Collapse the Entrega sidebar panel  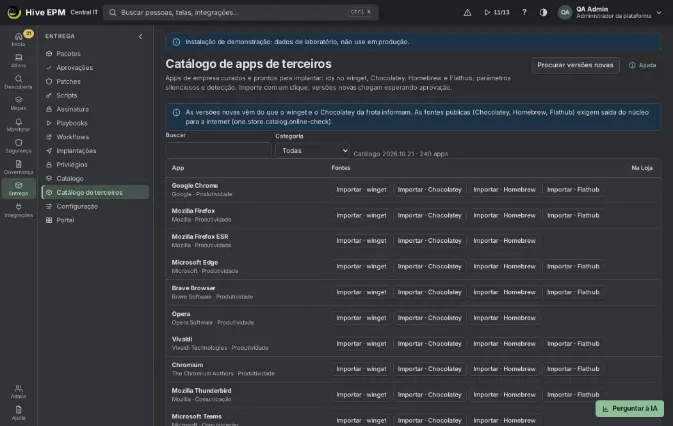pyautogui.click(x=140, y=36)
